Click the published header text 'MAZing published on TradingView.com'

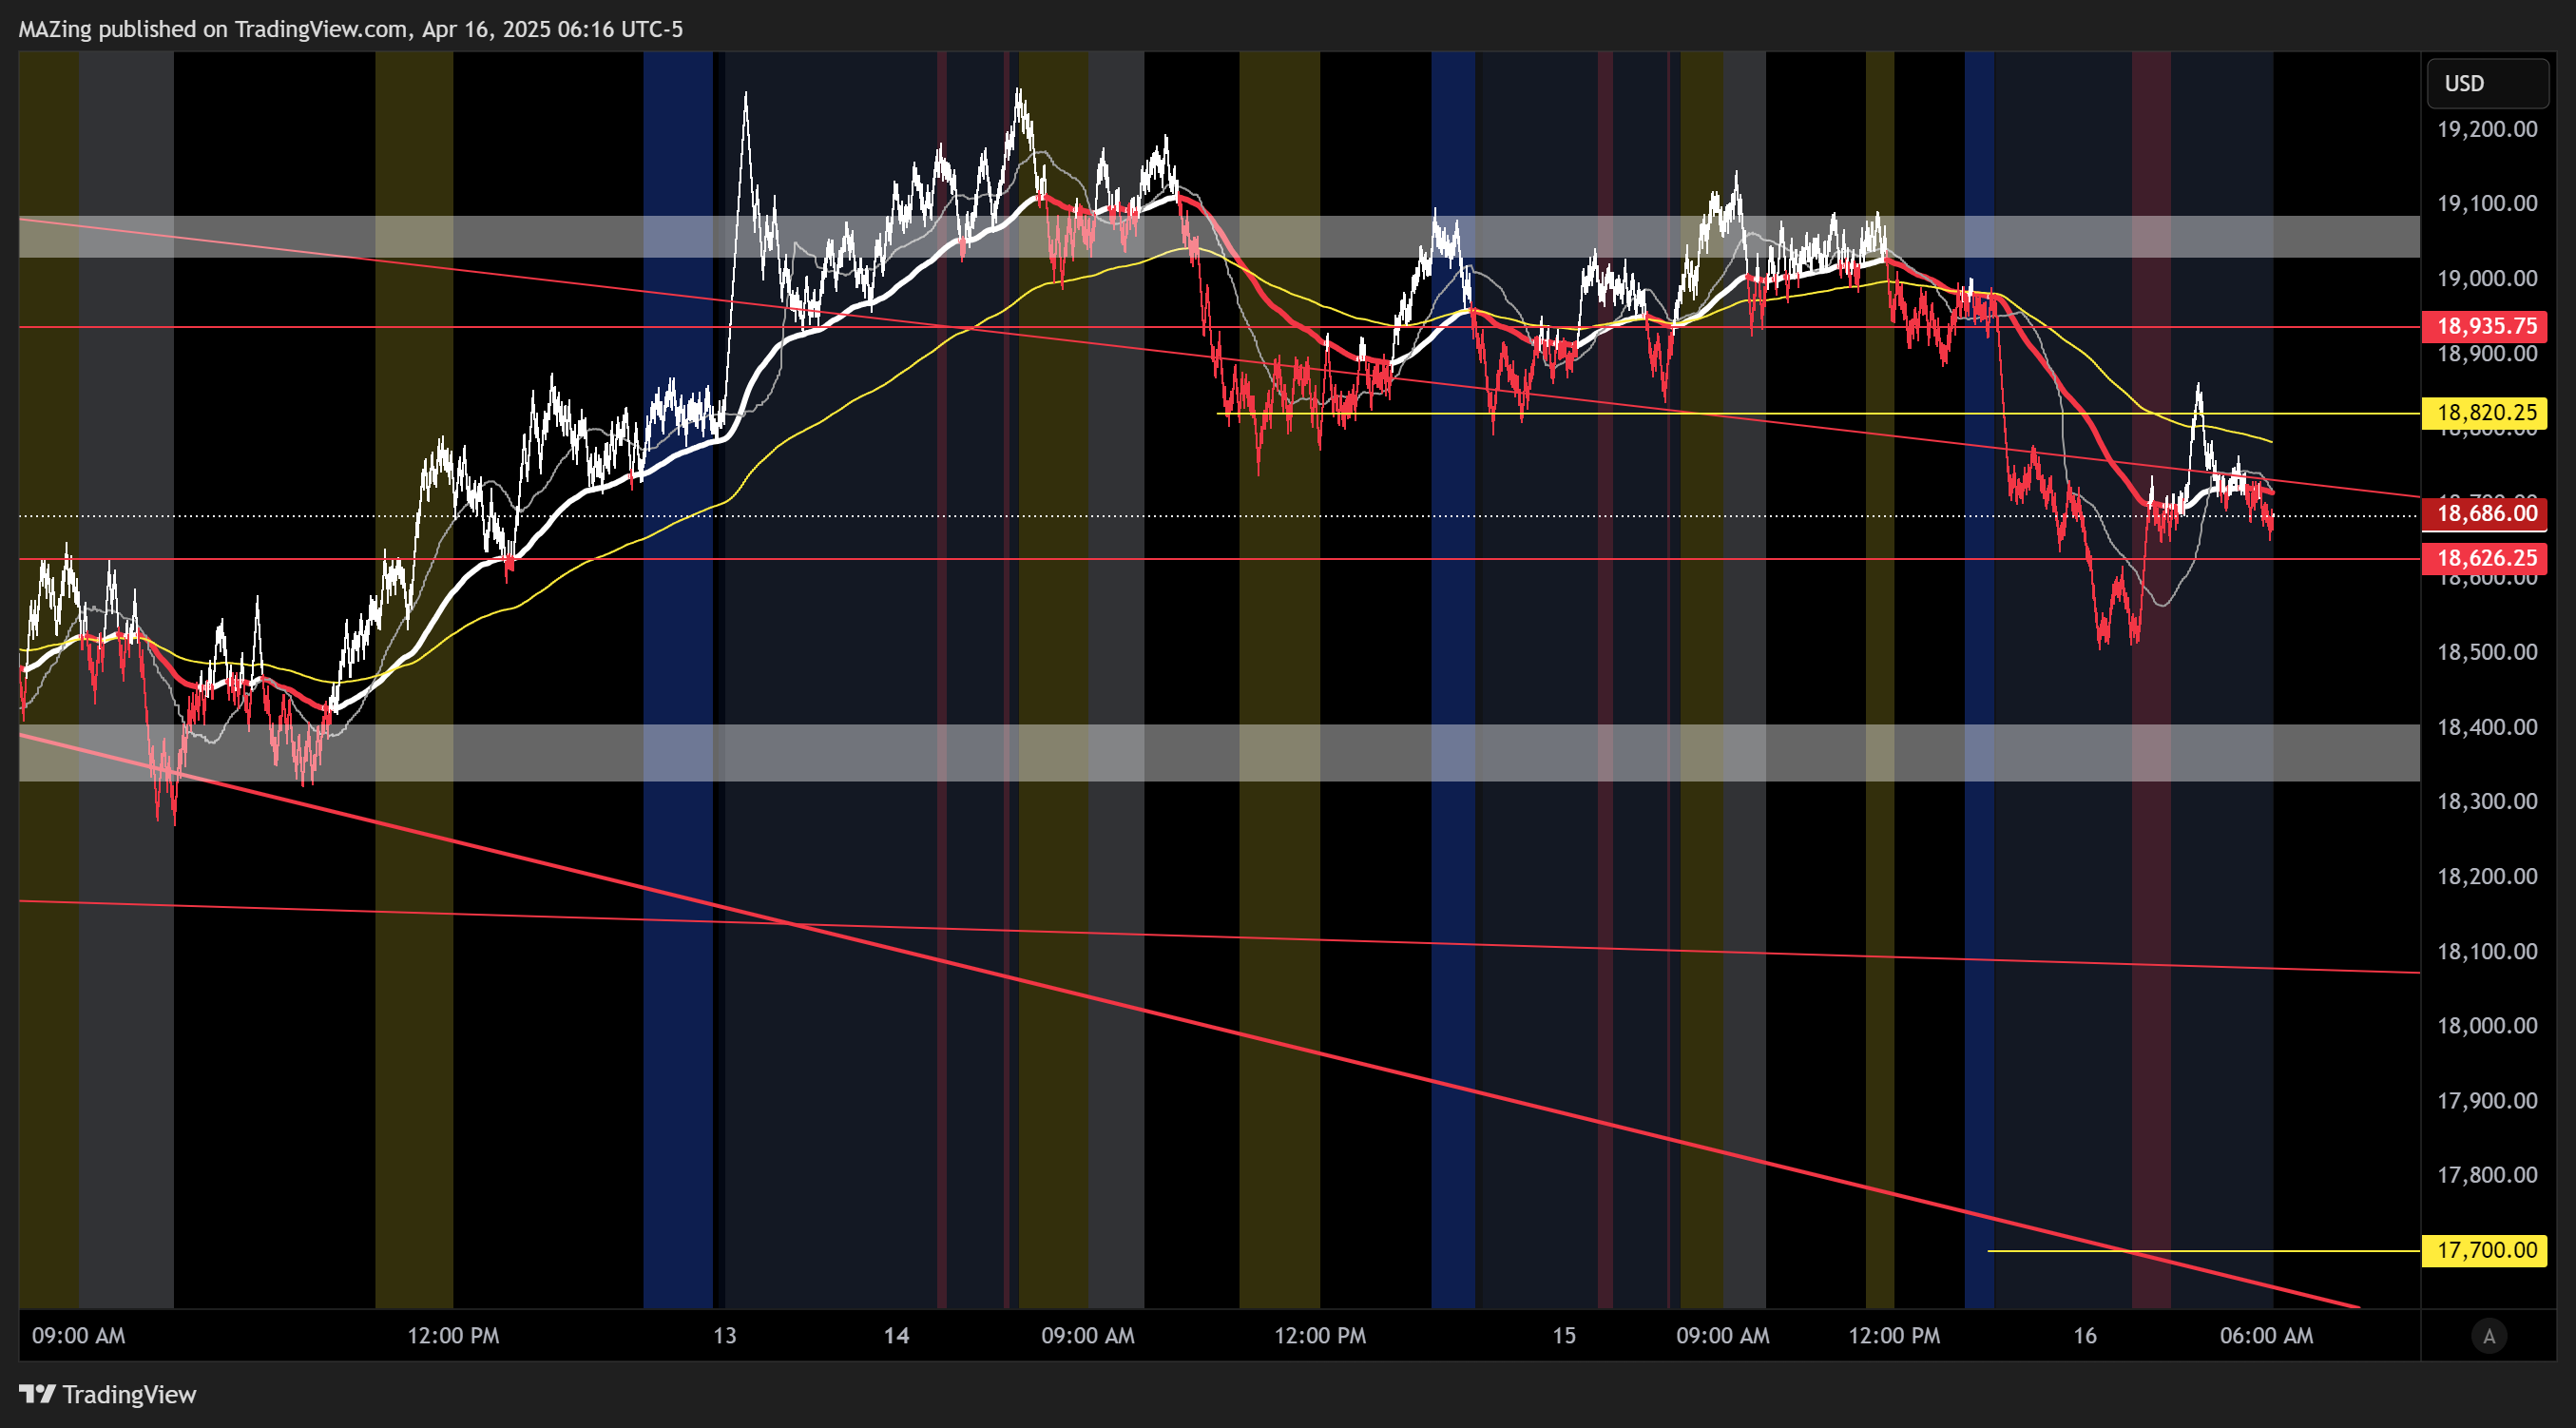[x=213, y=29]
